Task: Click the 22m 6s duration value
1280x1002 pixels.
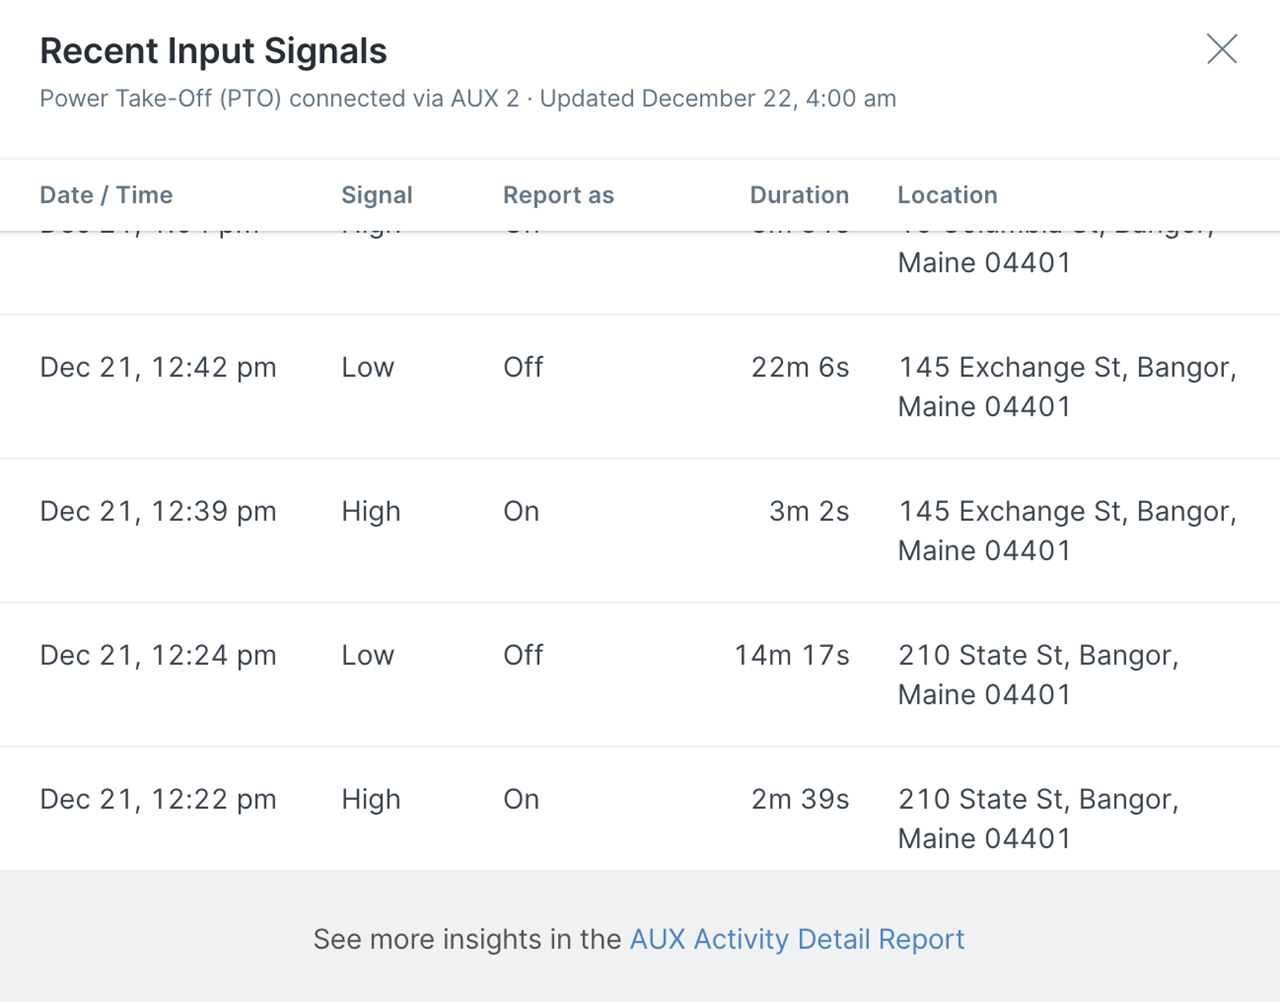Action: click(x=800, y=367)
